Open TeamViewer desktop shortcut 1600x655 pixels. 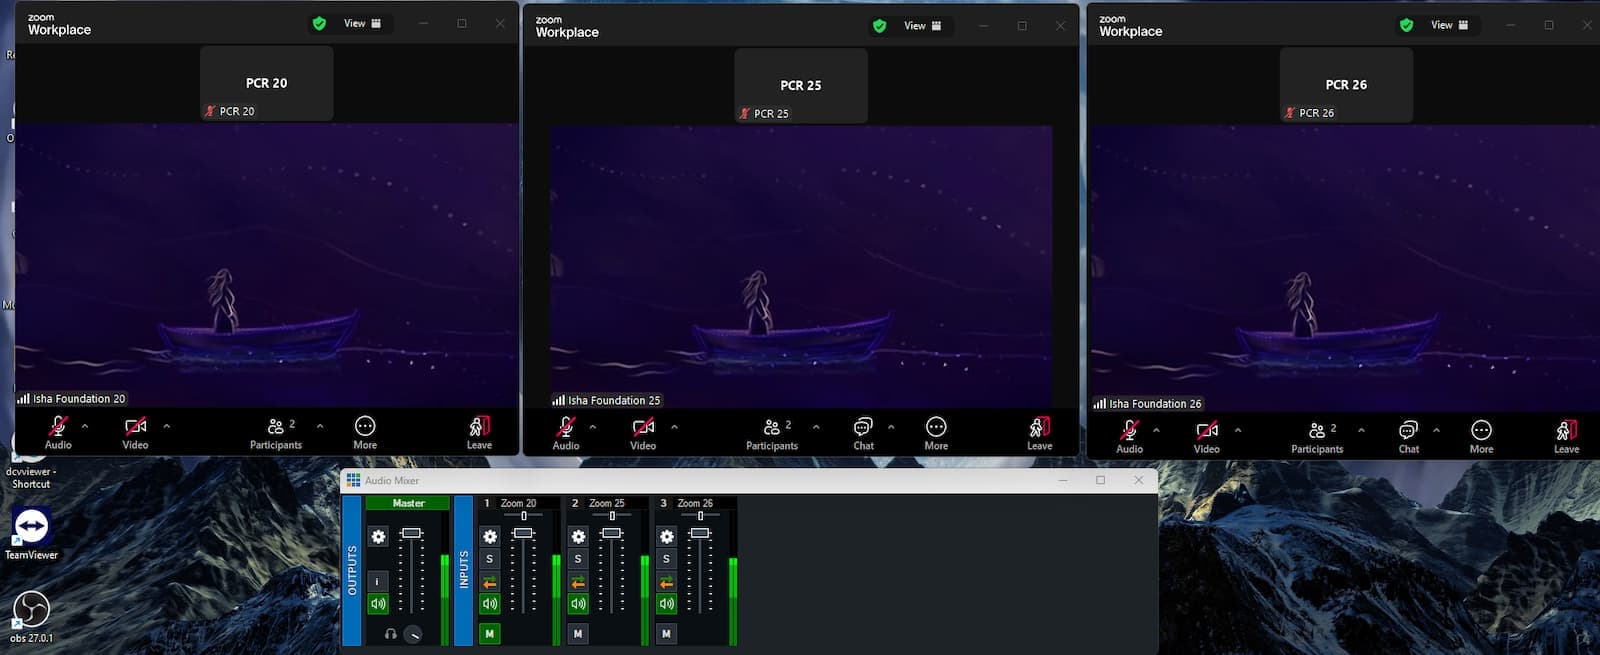pos(31,527)
